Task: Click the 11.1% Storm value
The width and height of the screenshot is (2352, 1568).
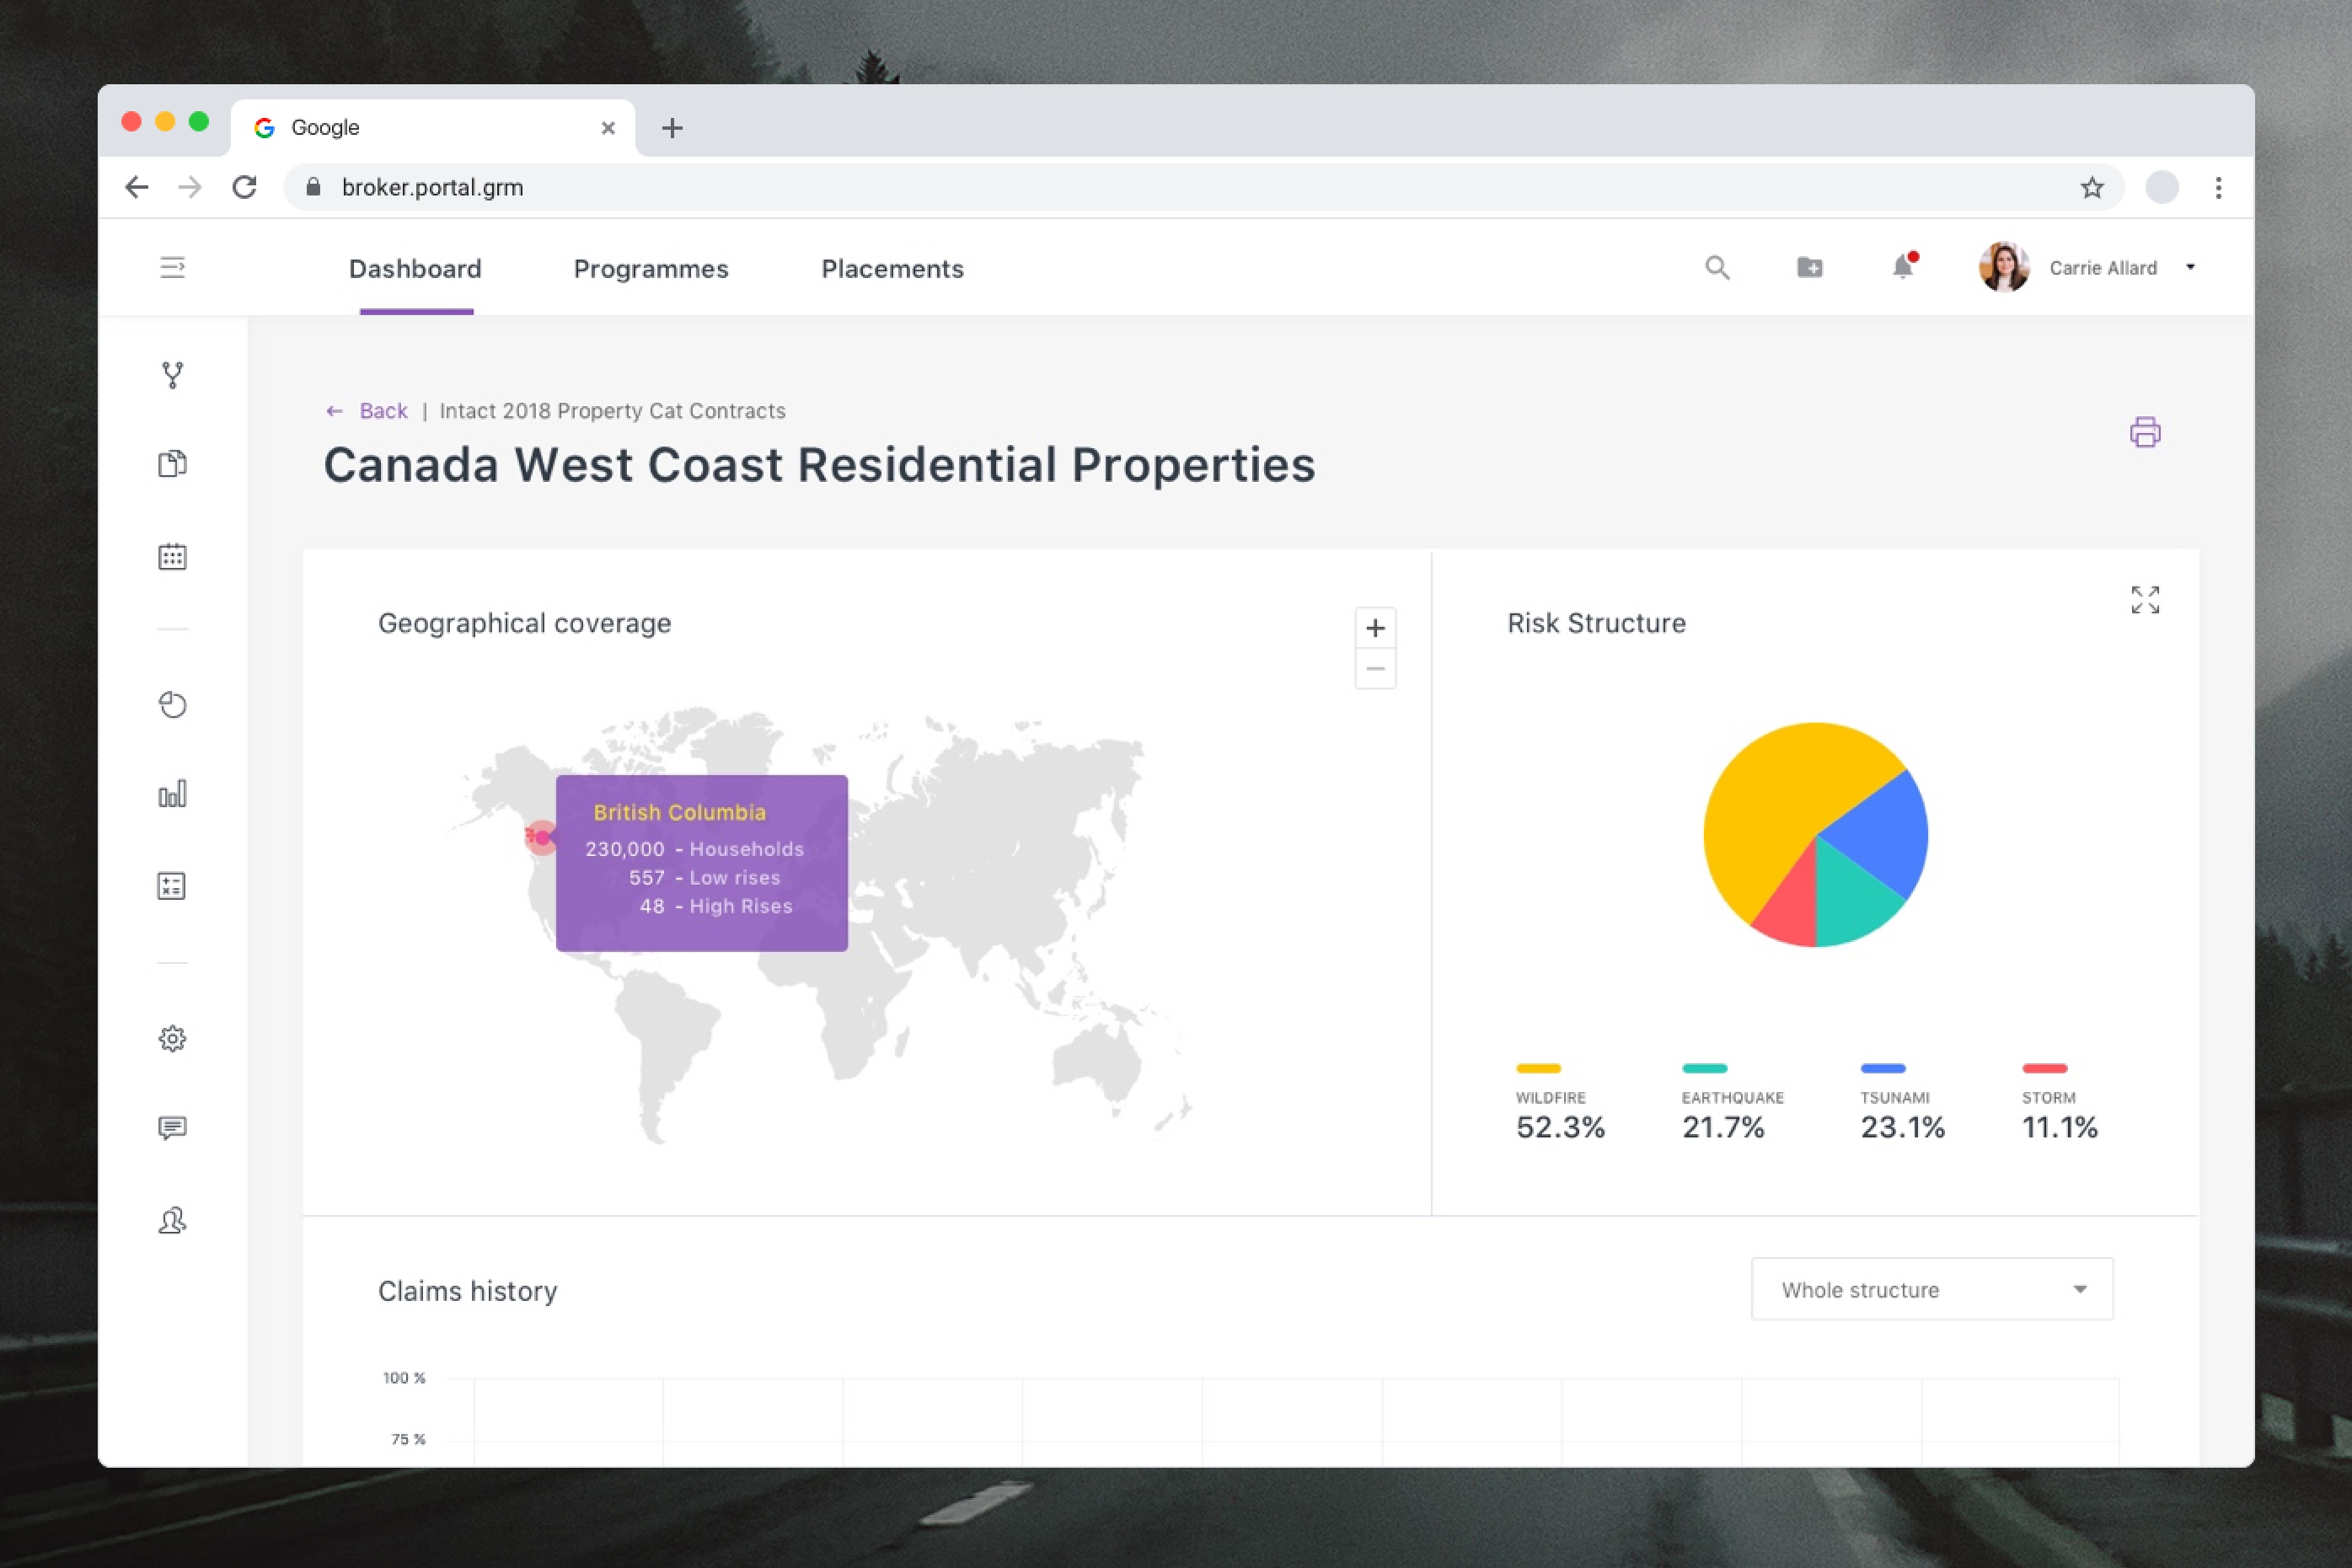Action: coord(2060,1127)
